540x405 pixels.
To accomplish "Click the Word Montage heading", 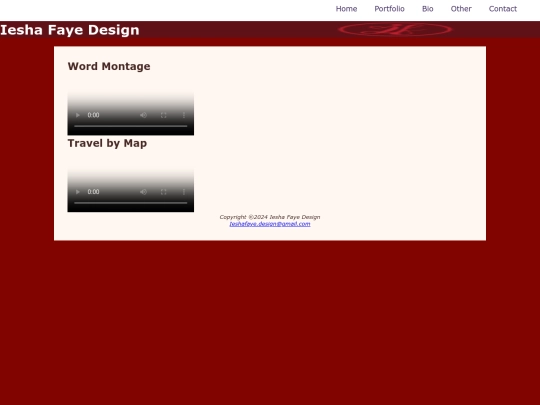I will click(109, 66).
